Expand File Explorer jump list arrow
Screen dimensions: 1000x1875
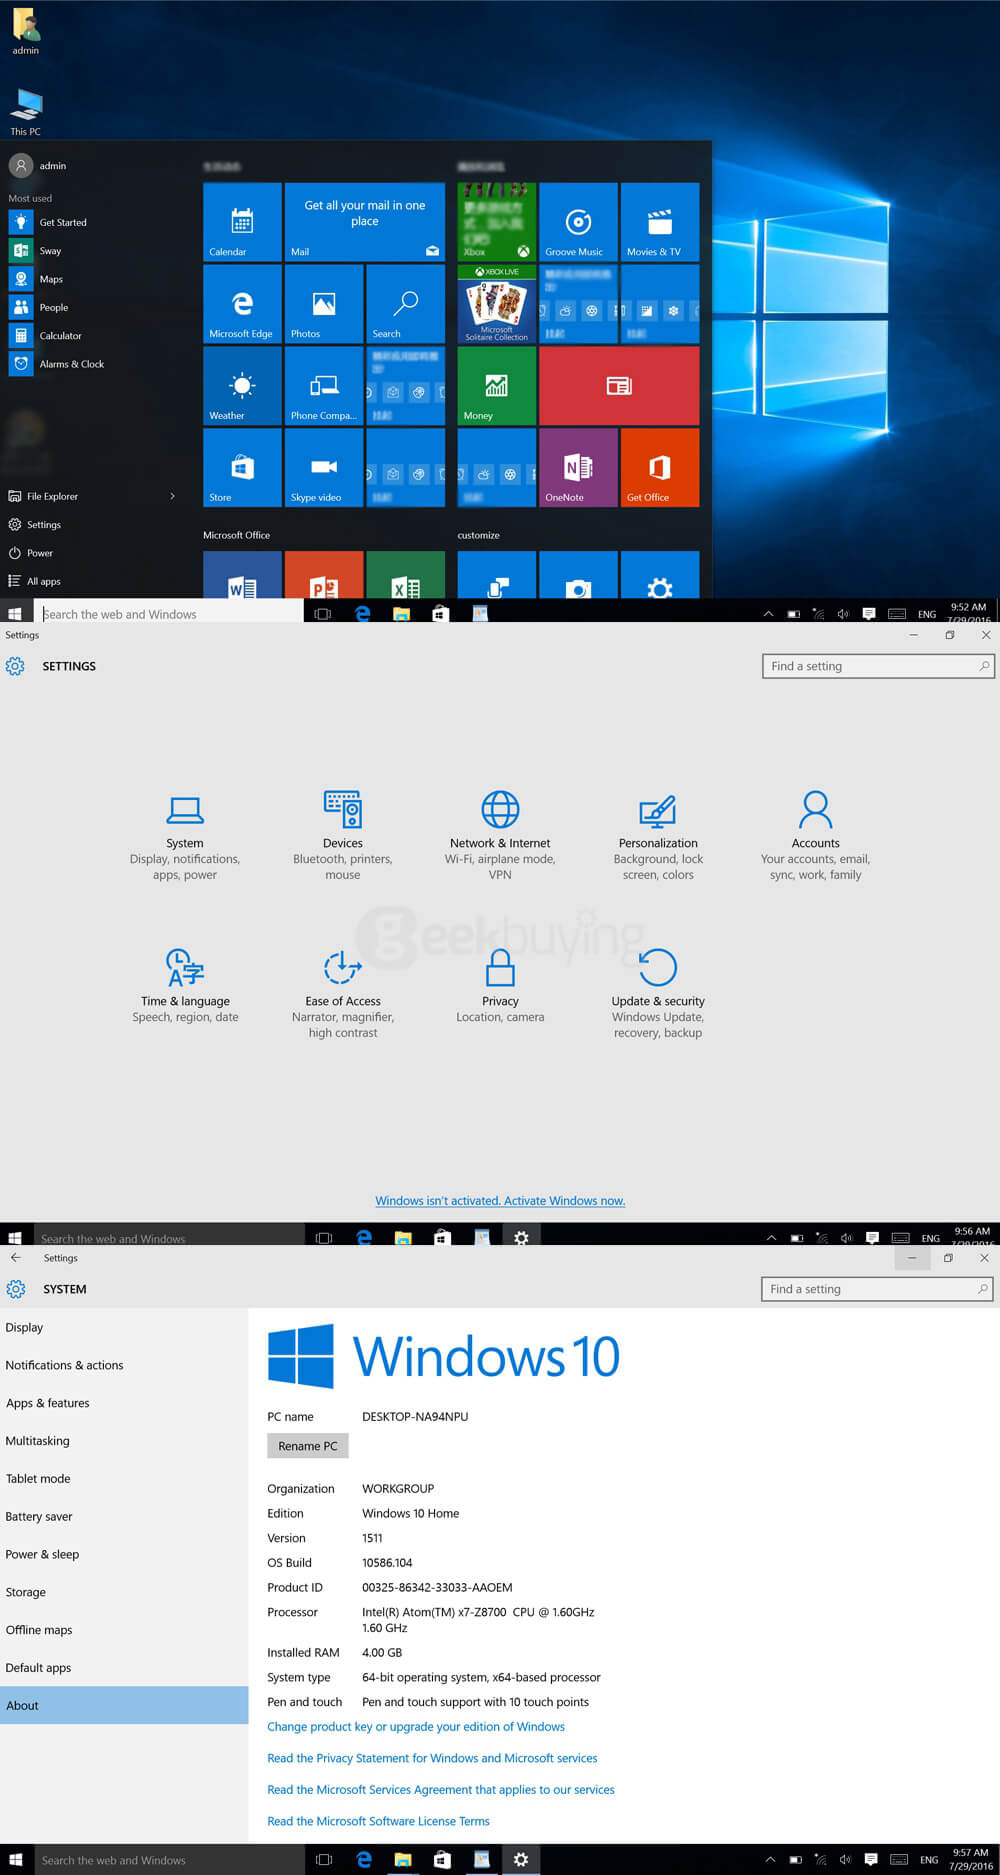coord(173,496)
